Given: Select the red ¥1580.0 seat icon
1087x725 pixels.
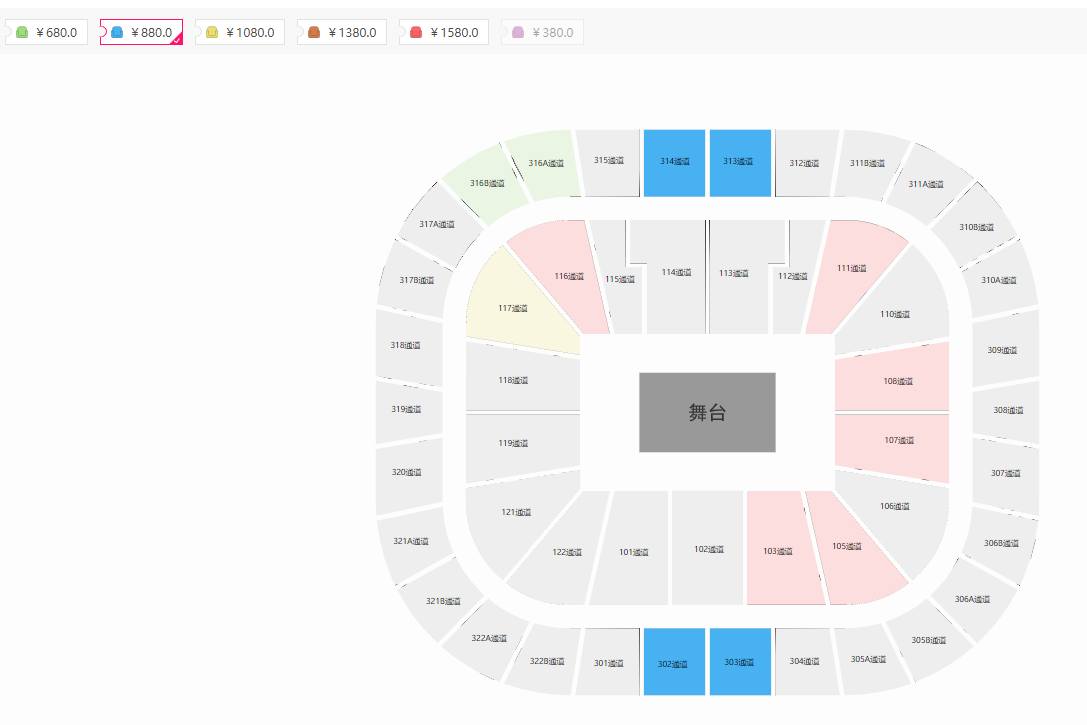Looking at the screenshot, I should point(416,33).
